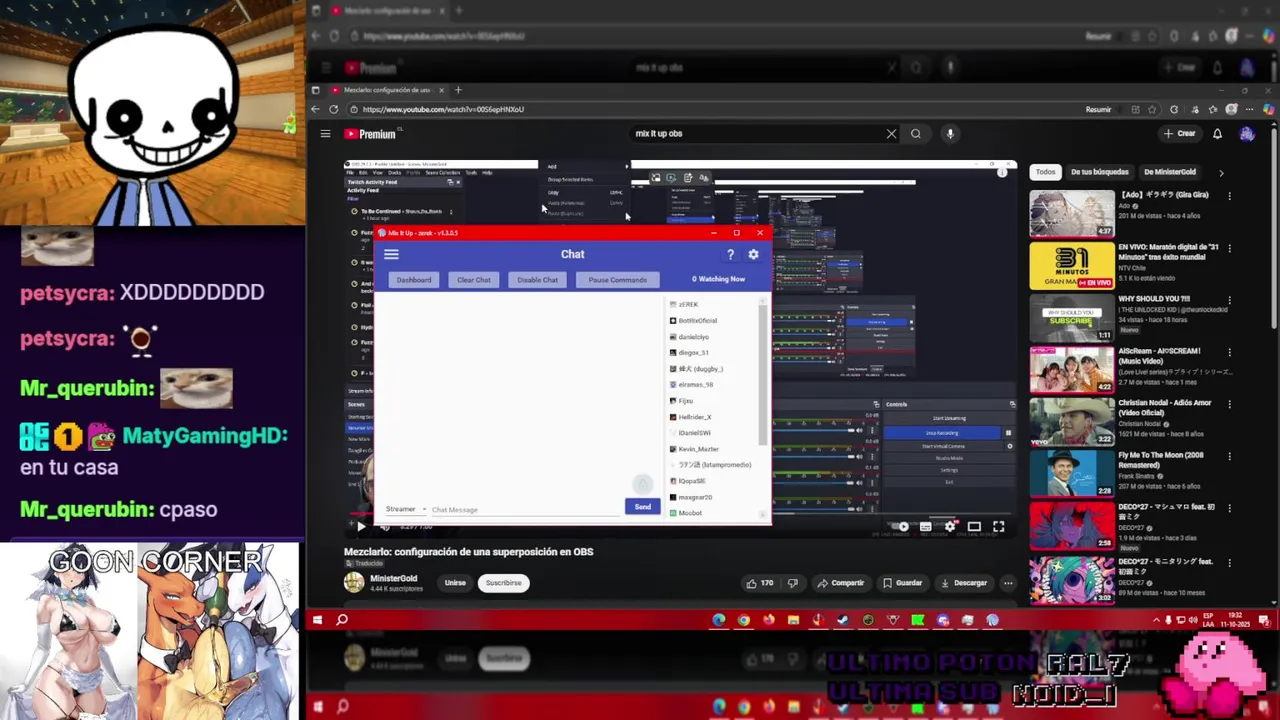Select the Todos filter chip
1280x720 pixels.
(x=1045, y=172)
